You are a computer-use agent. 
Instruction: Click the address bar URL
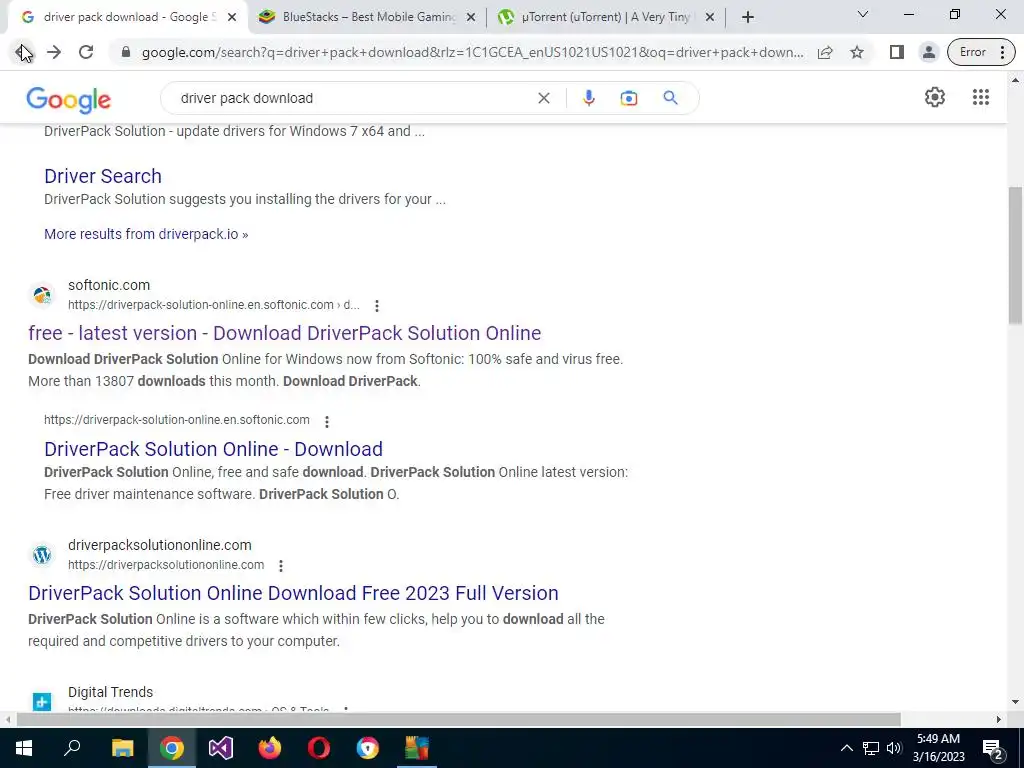pyautogui.click(x=472, y=52)
